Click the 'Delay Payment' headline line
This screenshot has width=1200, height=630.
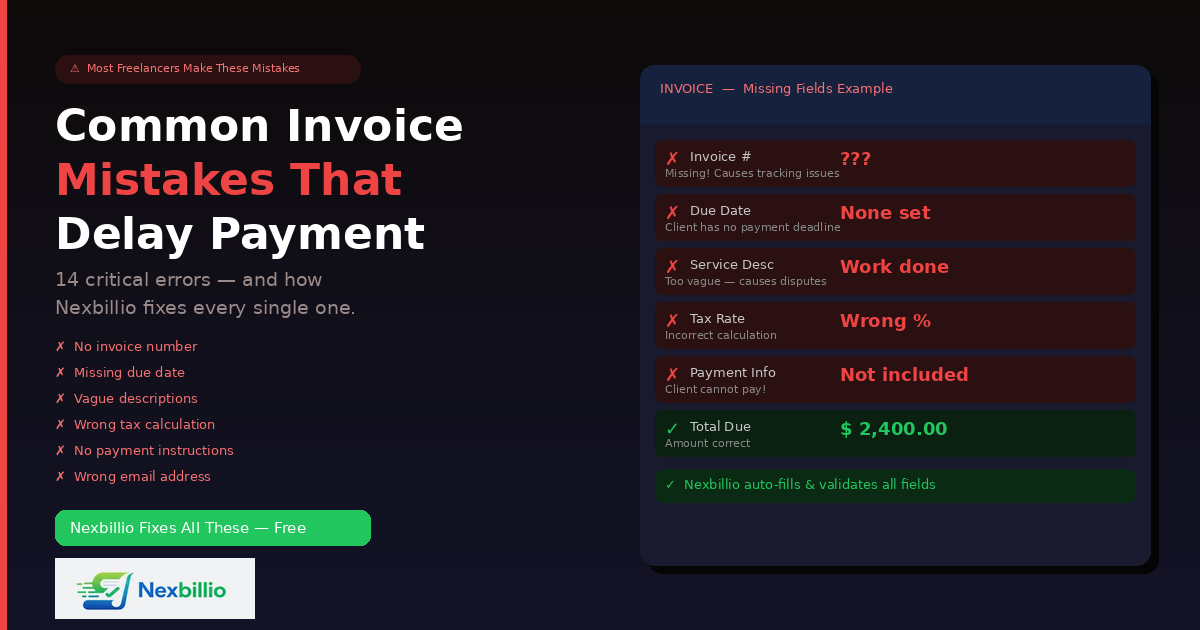coord(240,234)
